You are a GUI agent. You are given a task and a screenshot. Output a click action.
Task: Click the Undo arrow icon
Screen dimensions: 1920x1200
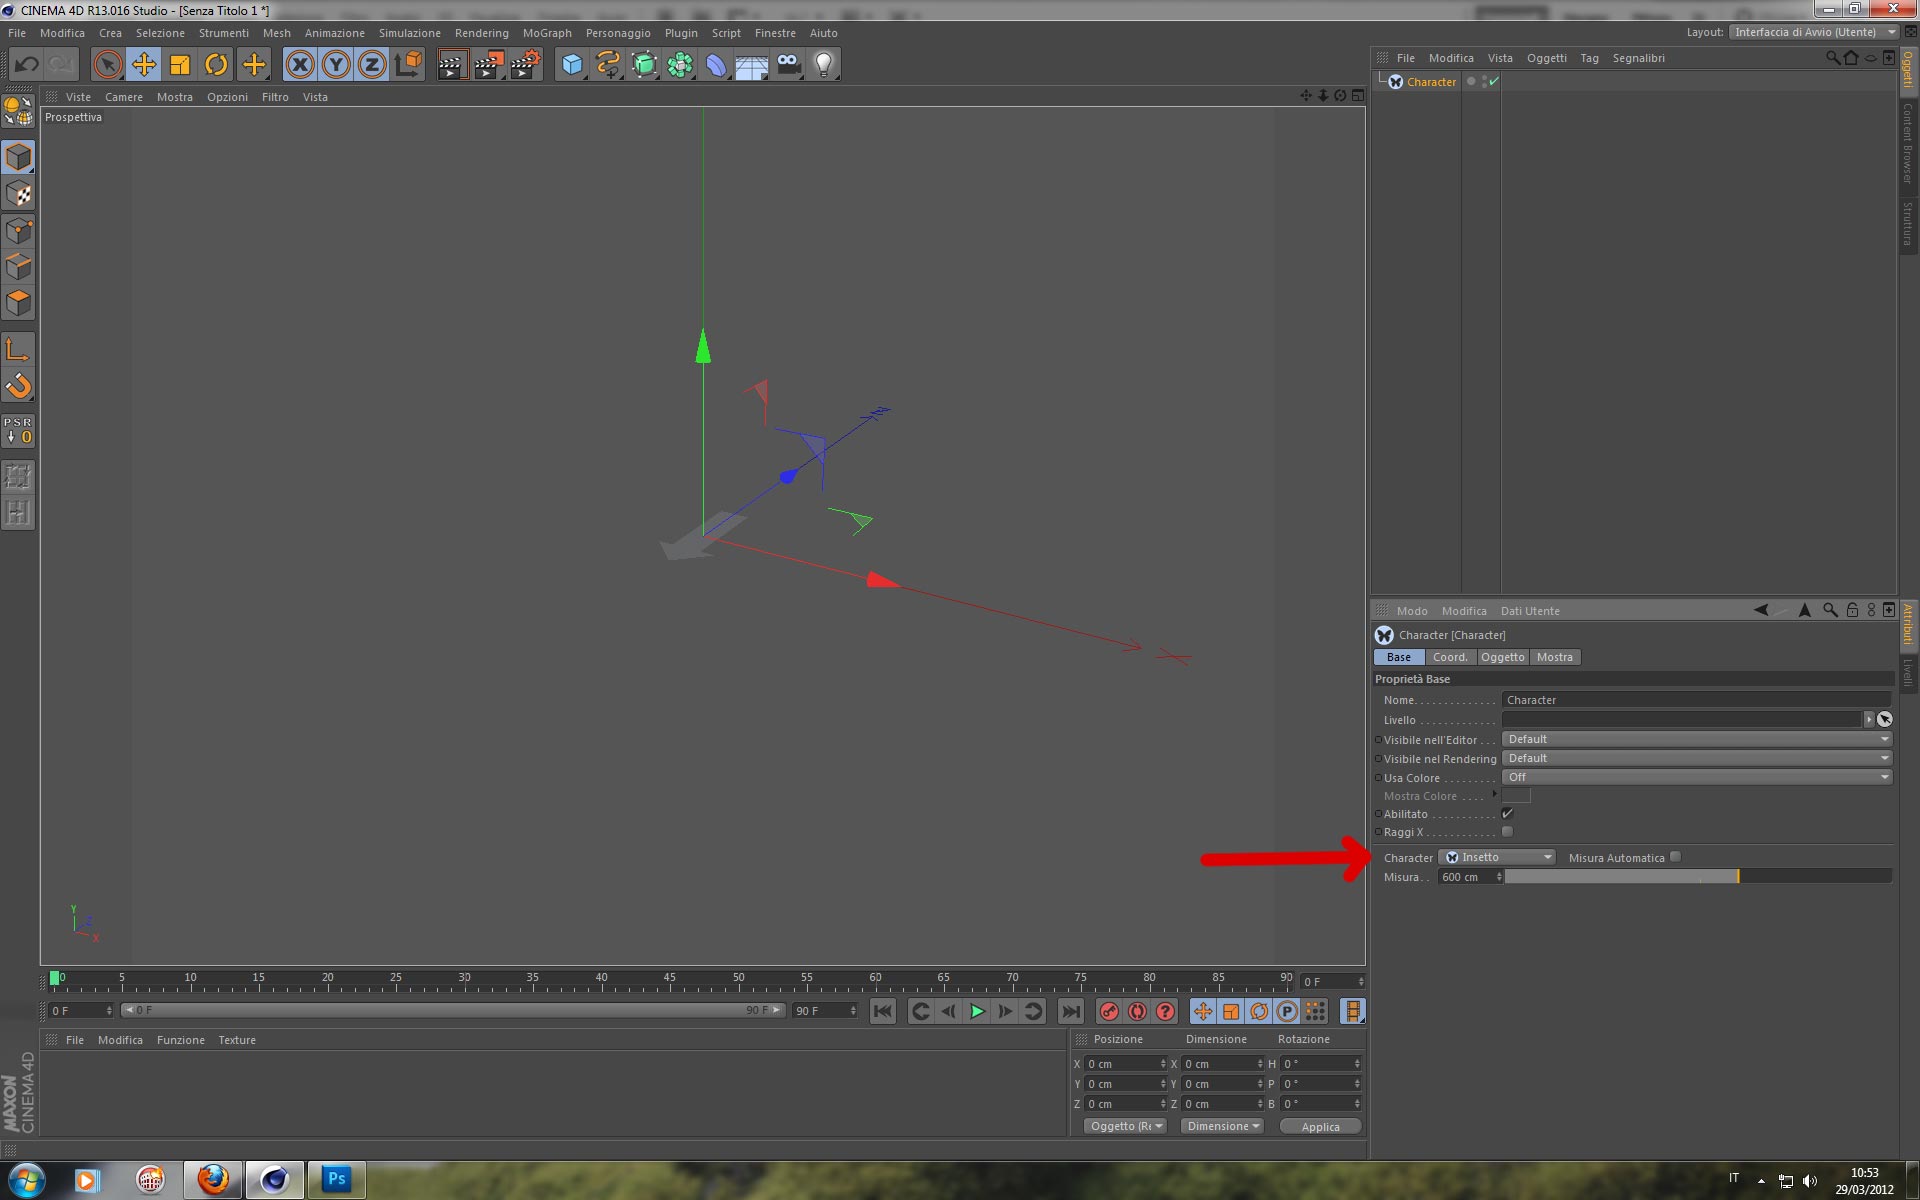(26, 65)
